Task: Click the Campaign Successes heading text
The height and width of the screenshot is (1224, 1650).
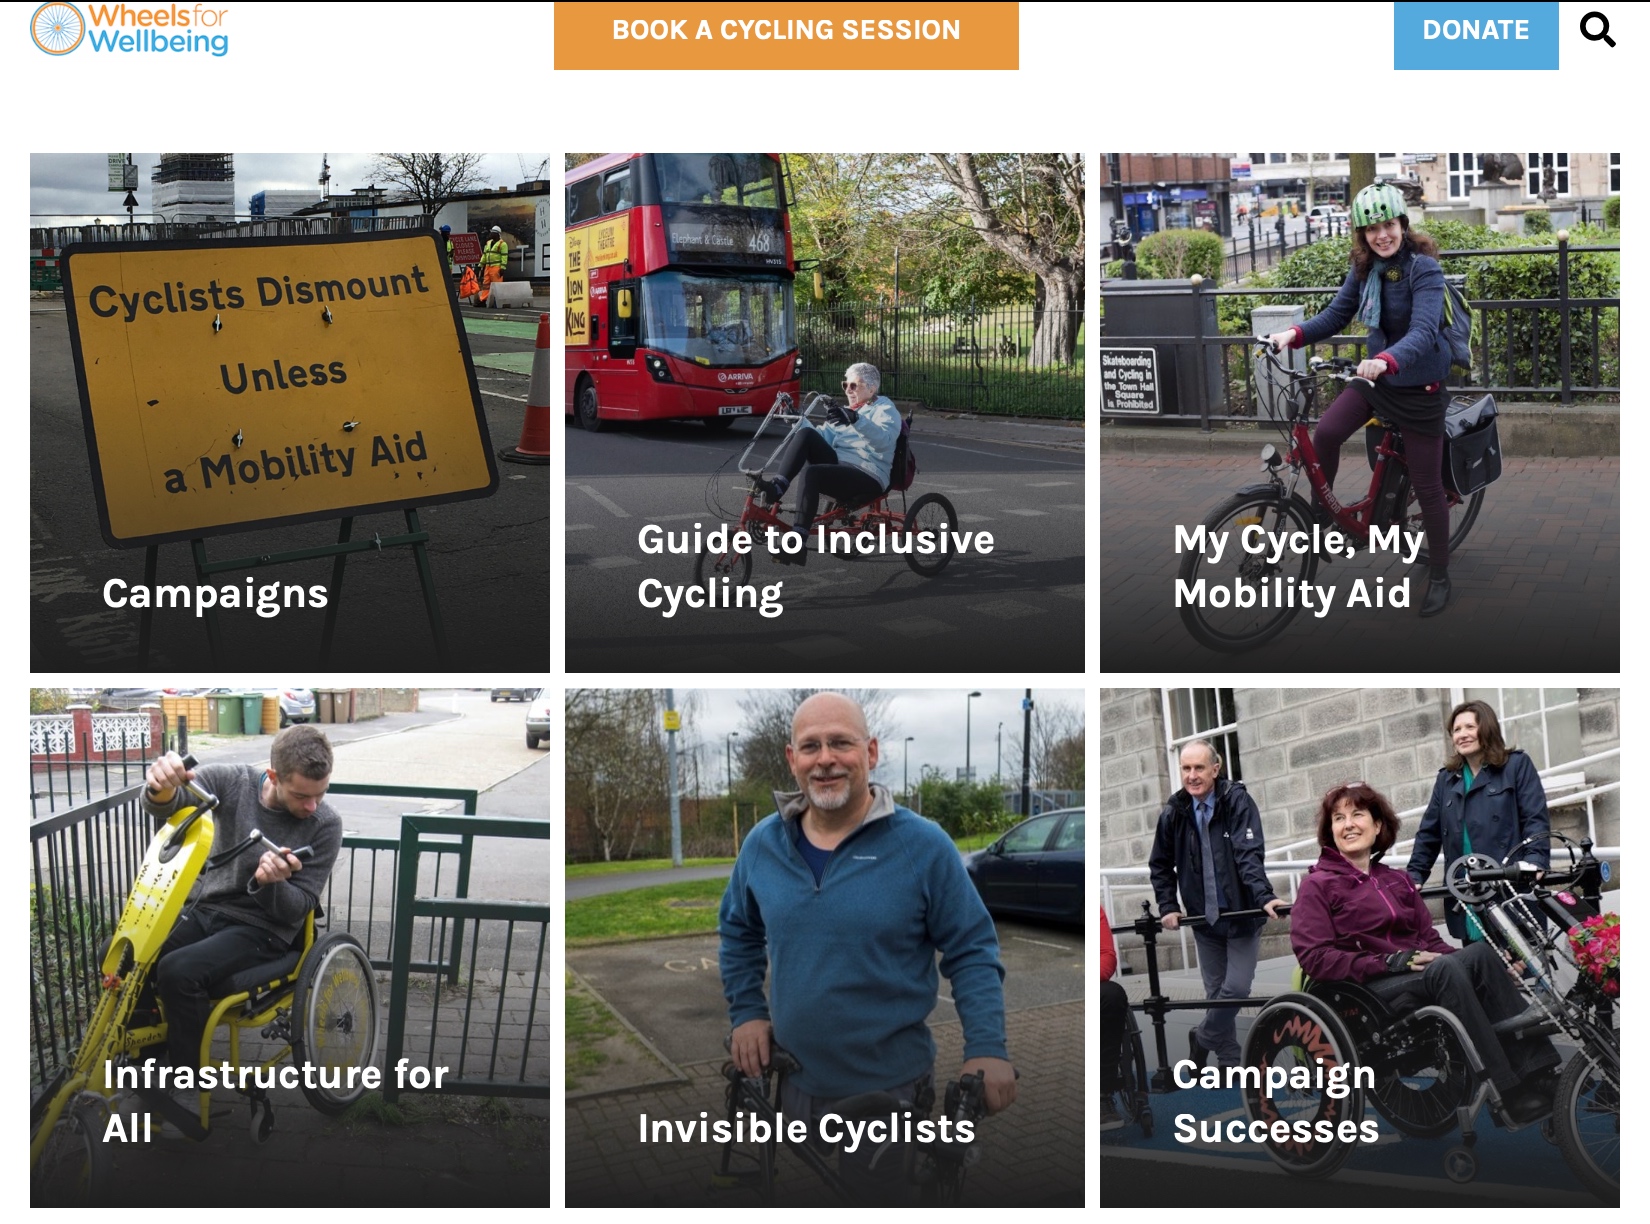Action: [1275, 1101]
